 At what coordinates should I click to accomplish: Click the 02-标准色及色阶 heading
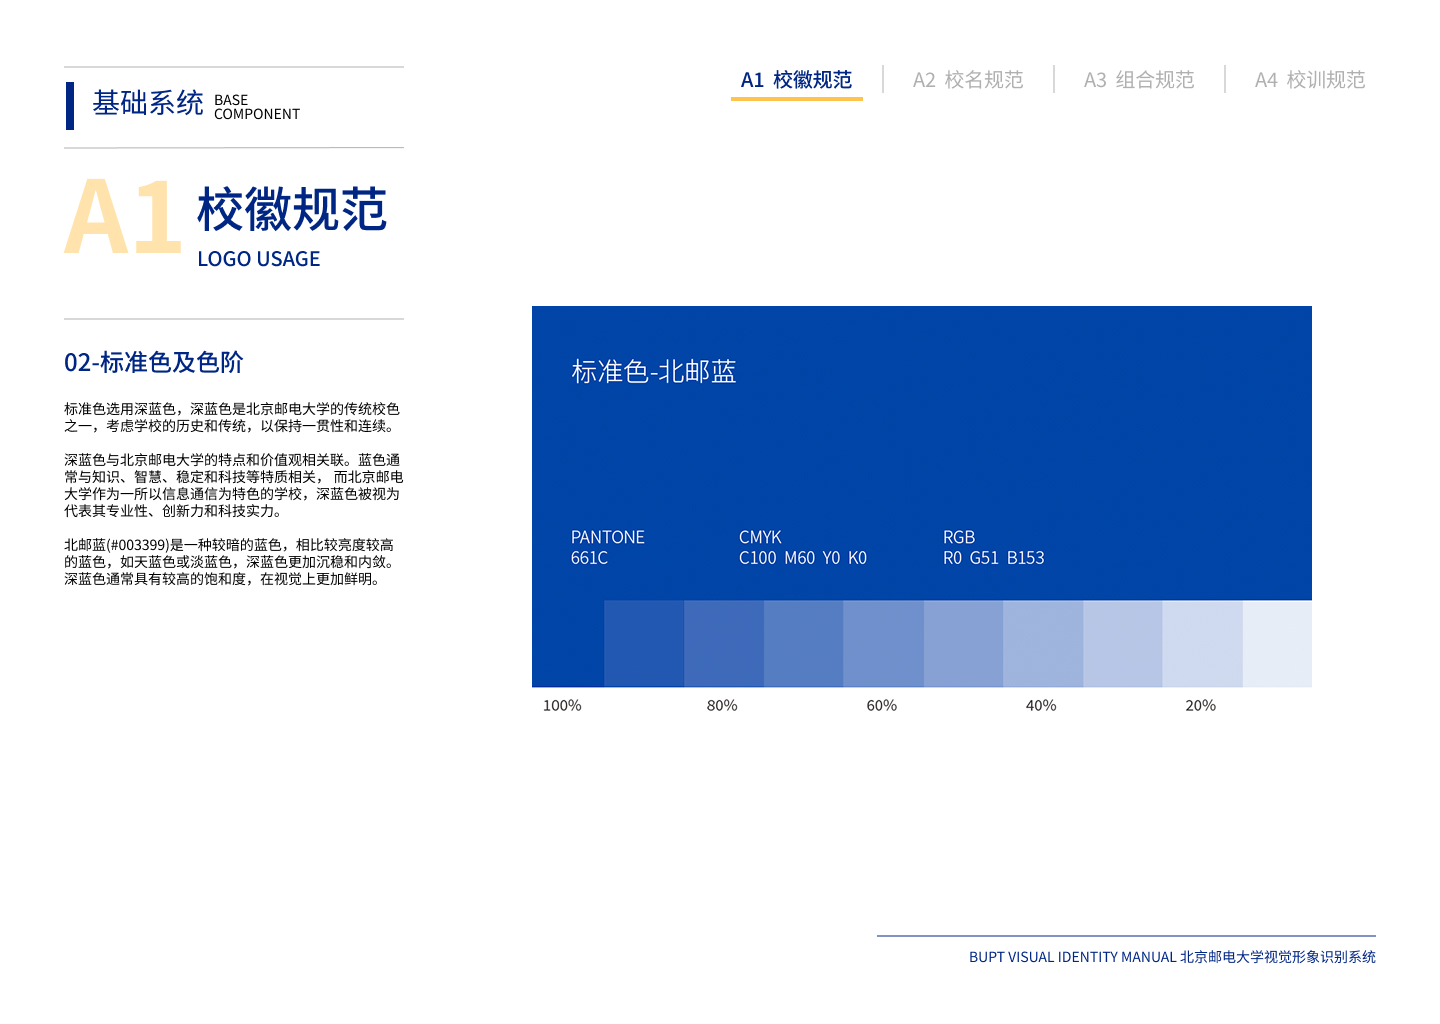(154, 362)
